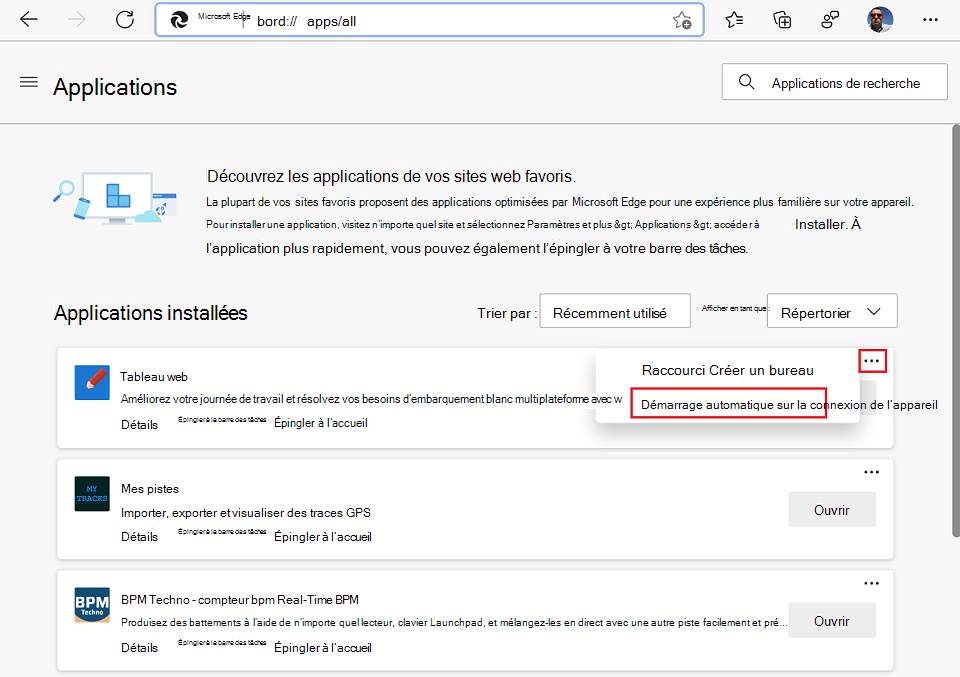Click 'Épingler à l'accueil' for BPM Techno
The image size is (960, 677).
click(322, 647)
